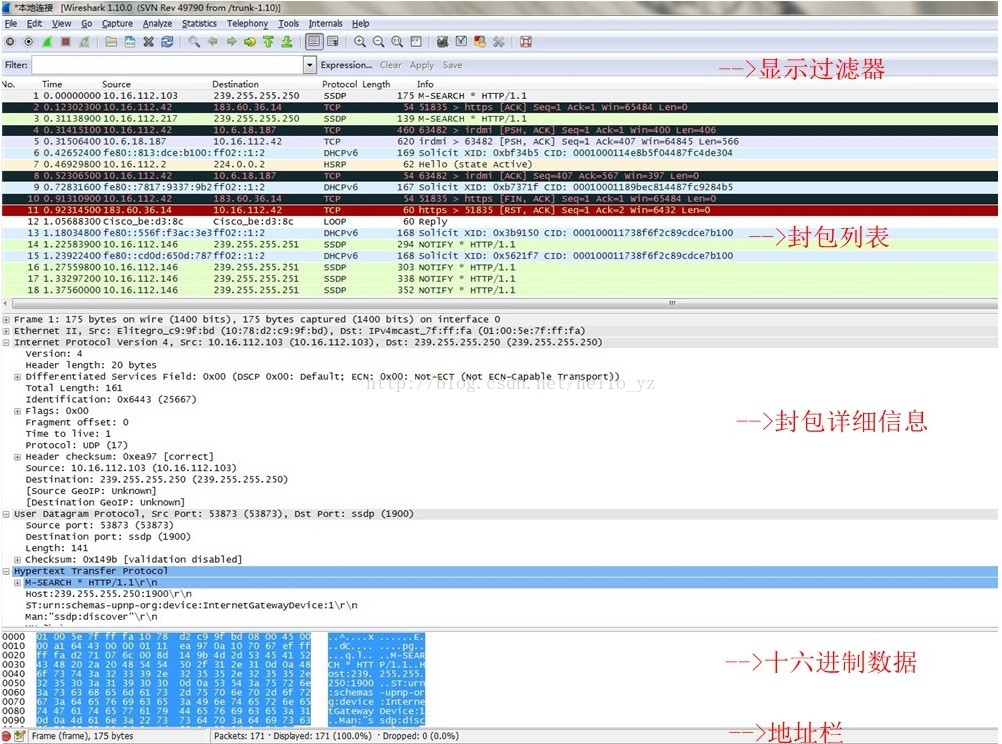Click hex offset row 0030 bytes
Screen dimensions: 1002x744
coord(173,665)
